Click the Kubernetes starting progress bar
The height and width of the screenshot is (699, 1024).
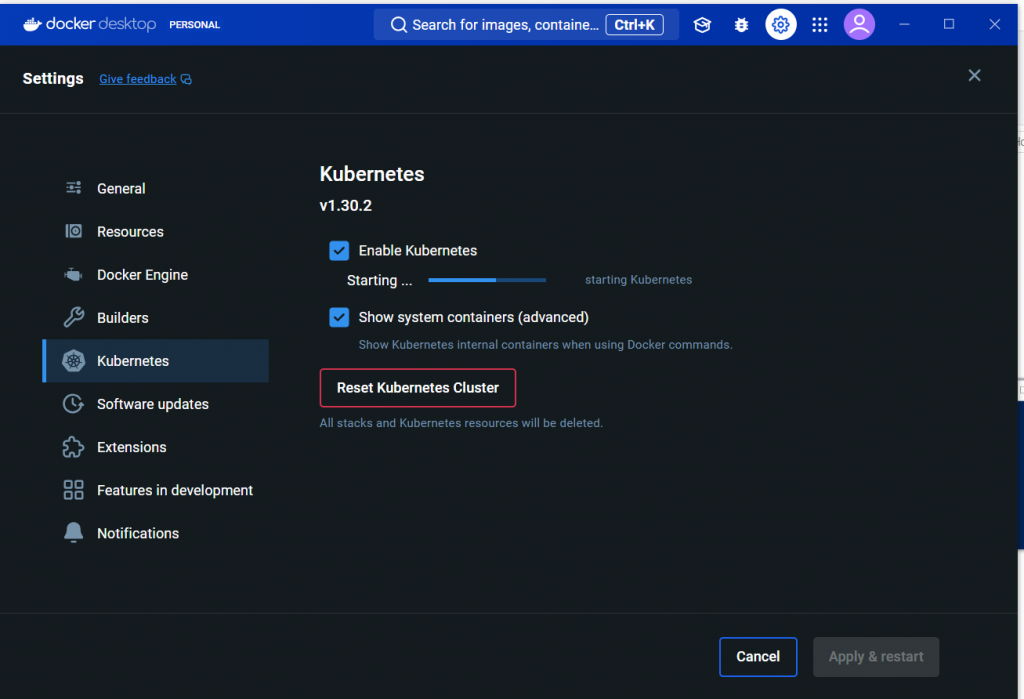pos(487,280)
